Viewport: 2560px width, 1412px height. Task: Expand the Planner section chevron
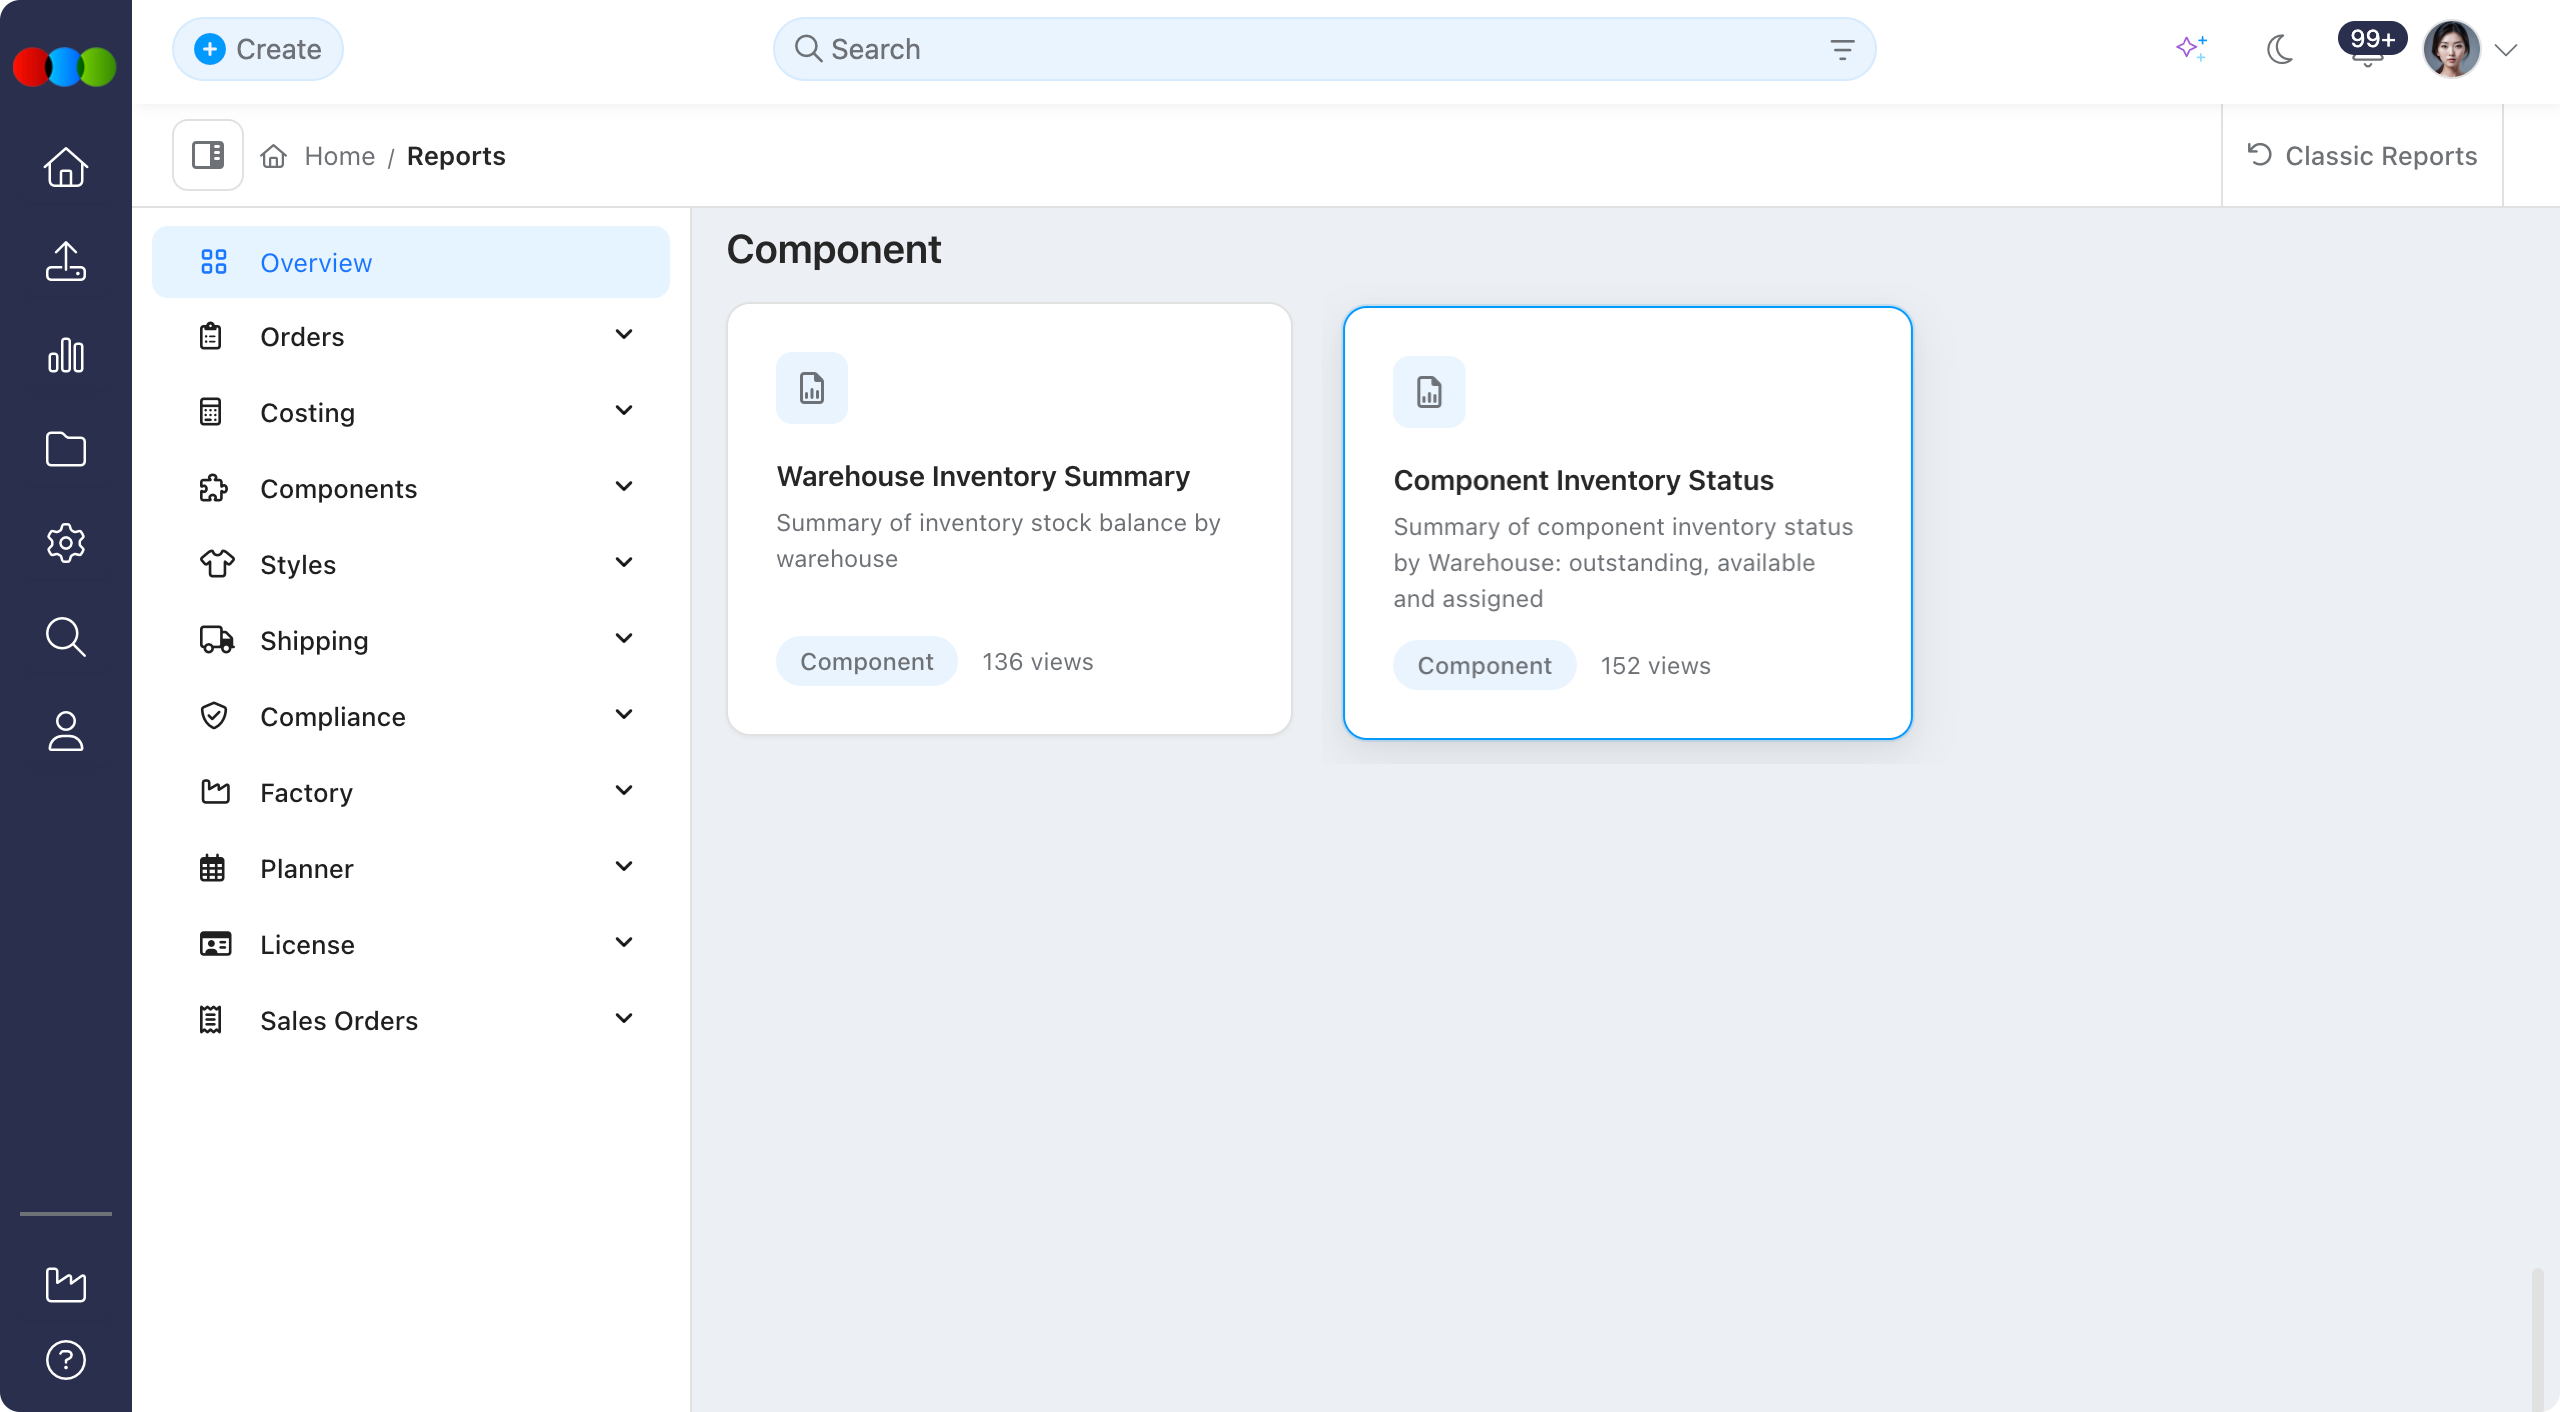[x=624, y=867]
